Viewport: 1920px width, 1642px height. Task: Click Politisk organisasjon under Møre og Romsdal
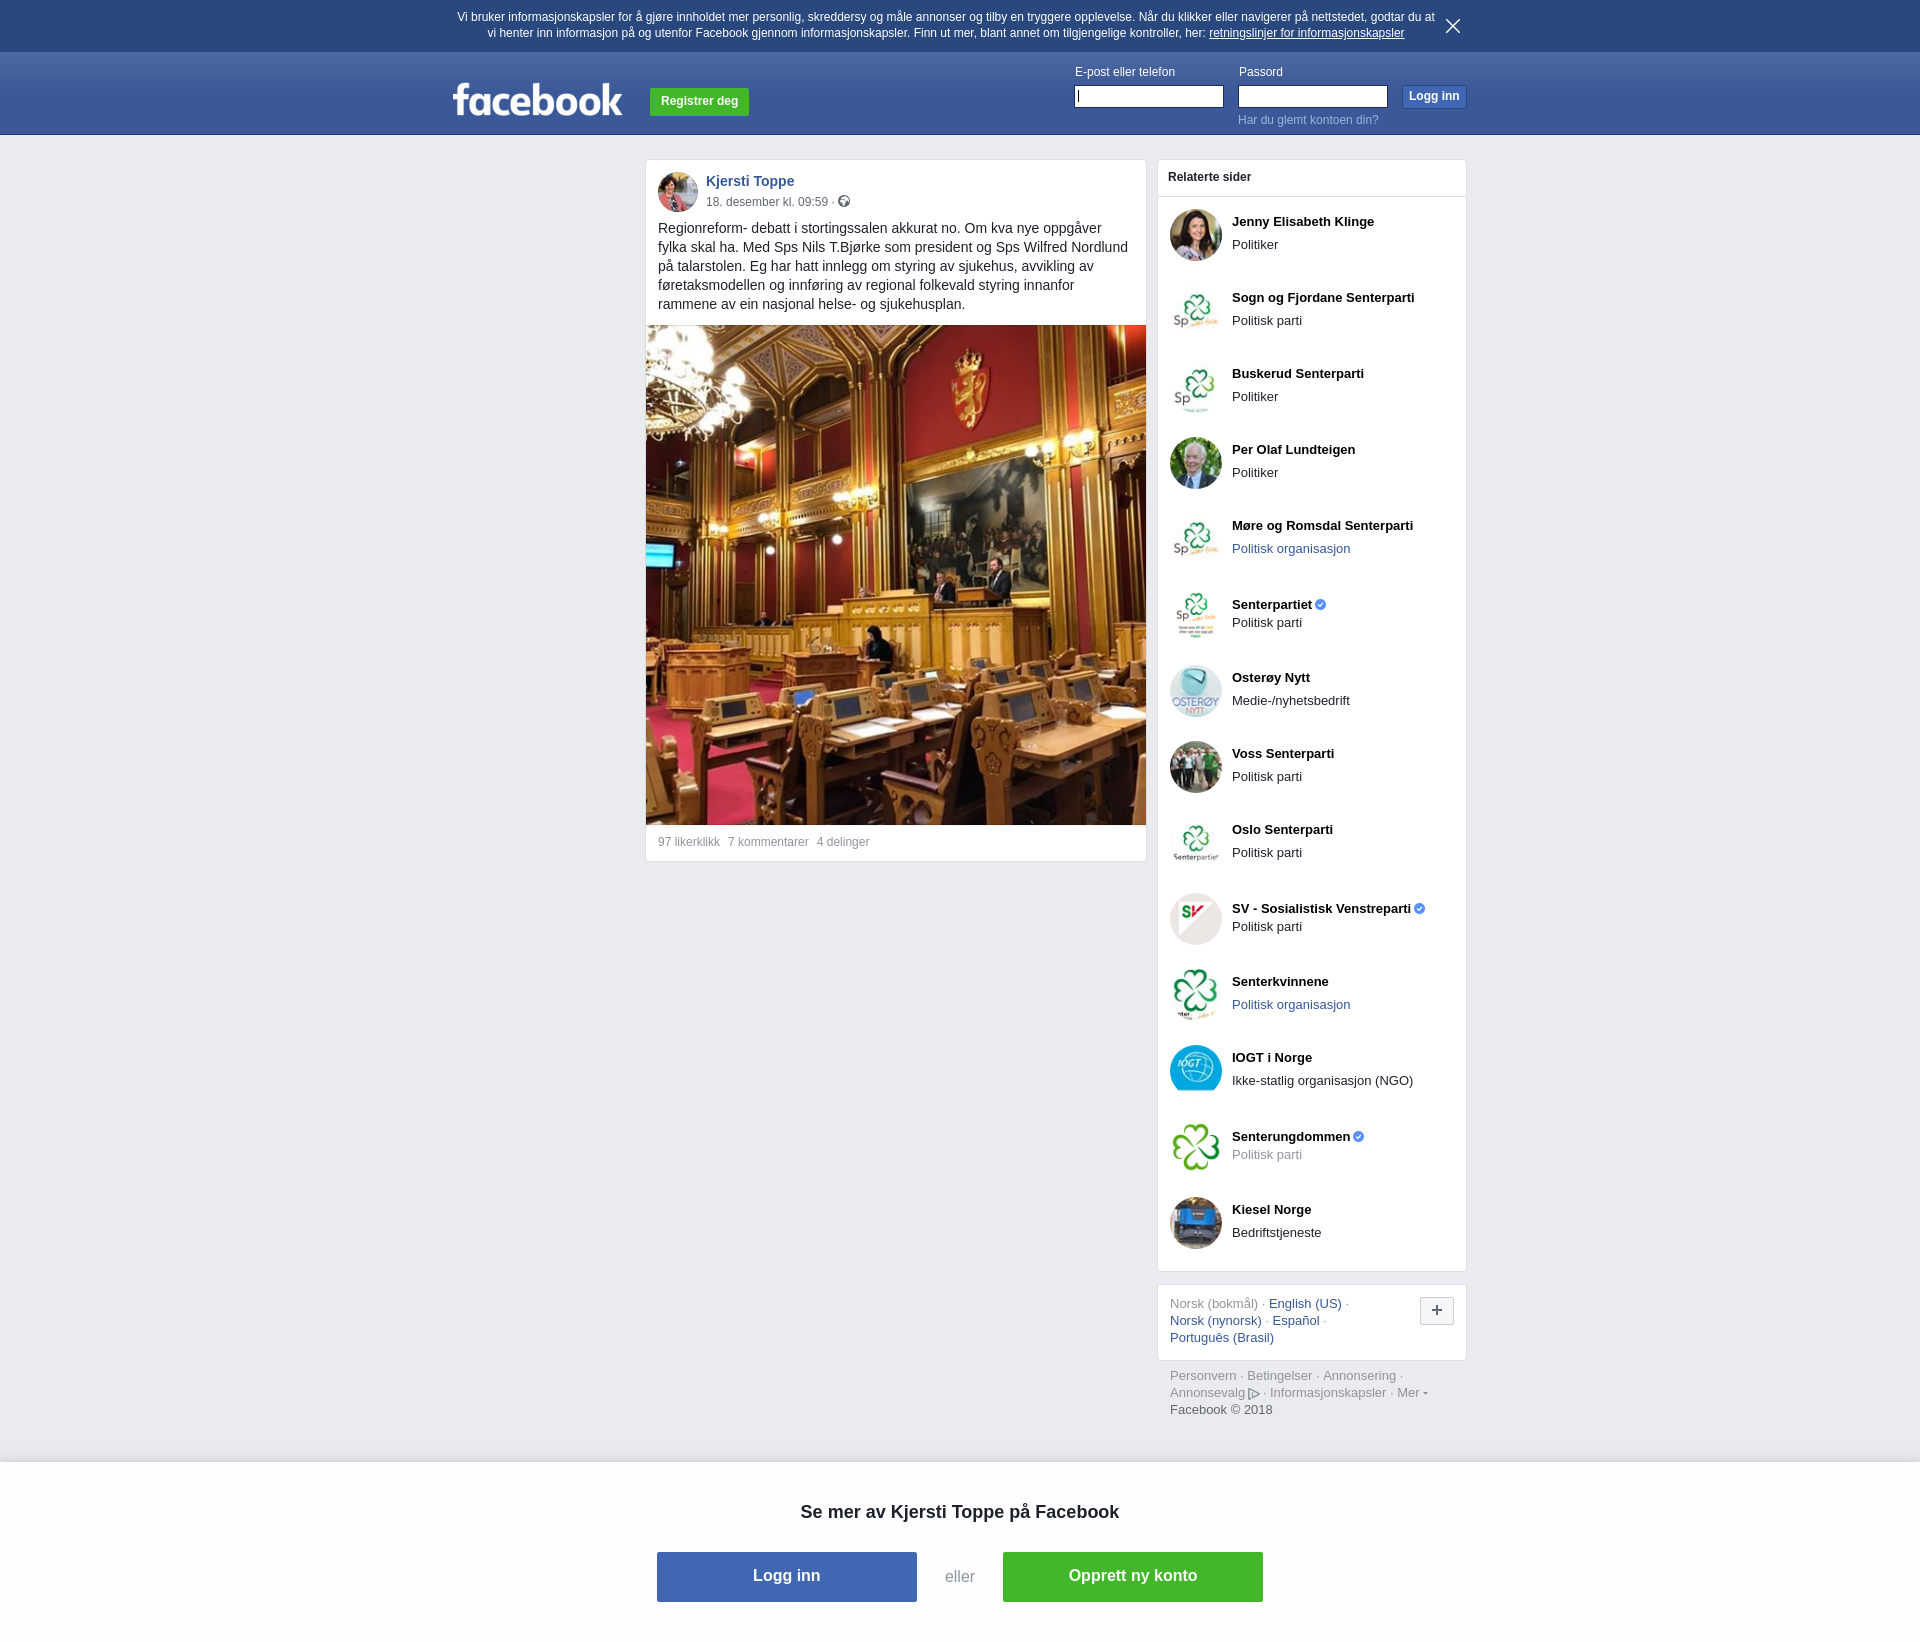(x=1291, y=549)
